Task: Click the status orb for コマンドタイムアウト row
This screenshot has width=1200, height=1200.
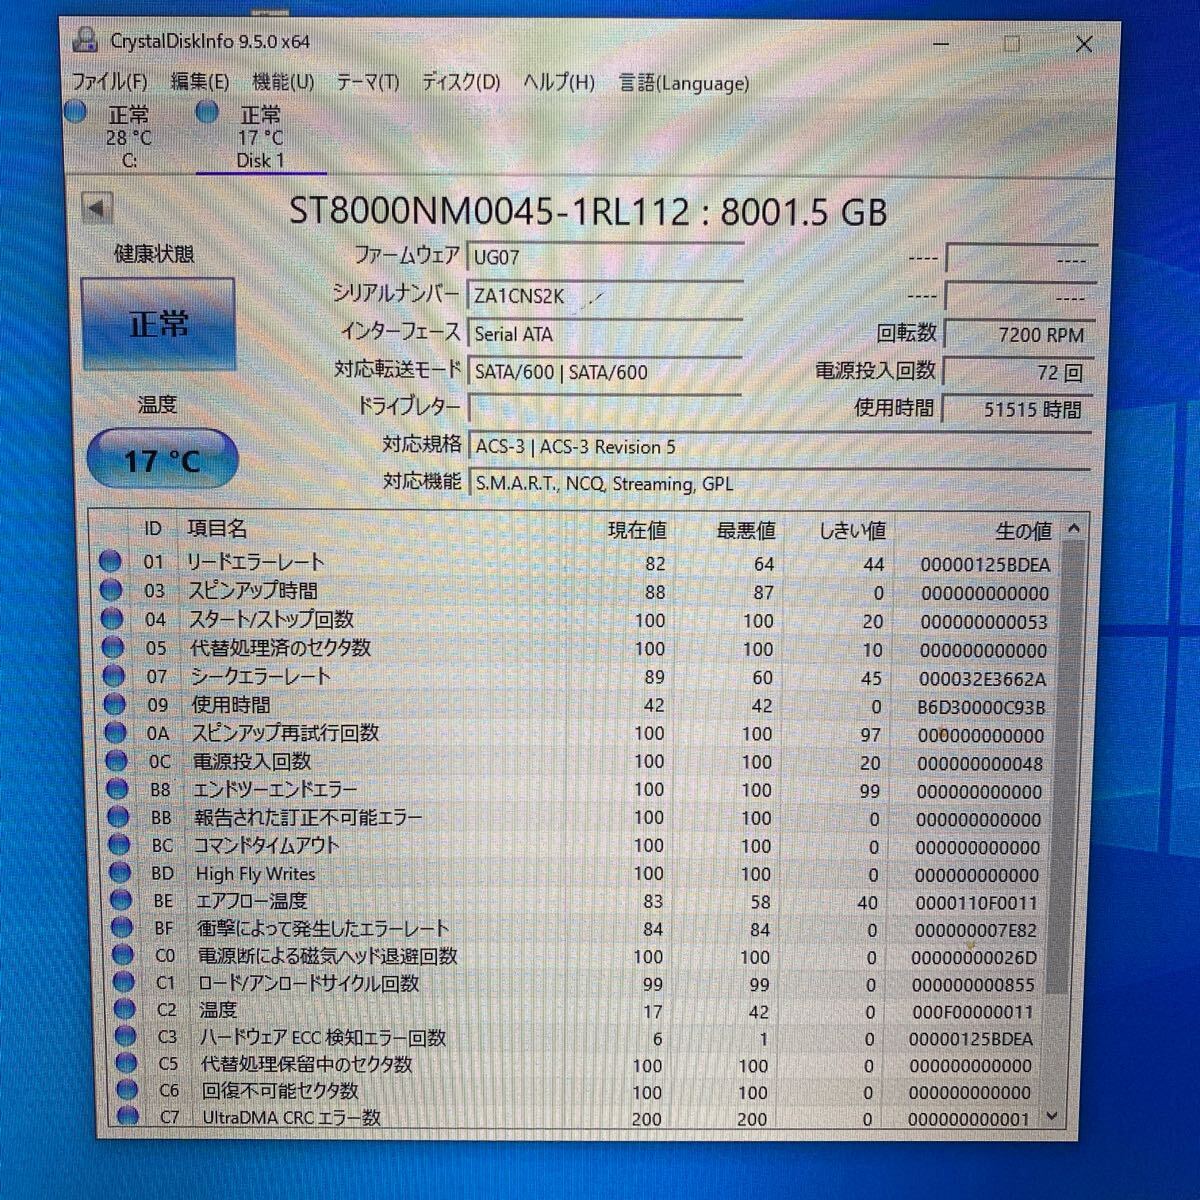Action: pyautogui.click(x=120, y=845)
